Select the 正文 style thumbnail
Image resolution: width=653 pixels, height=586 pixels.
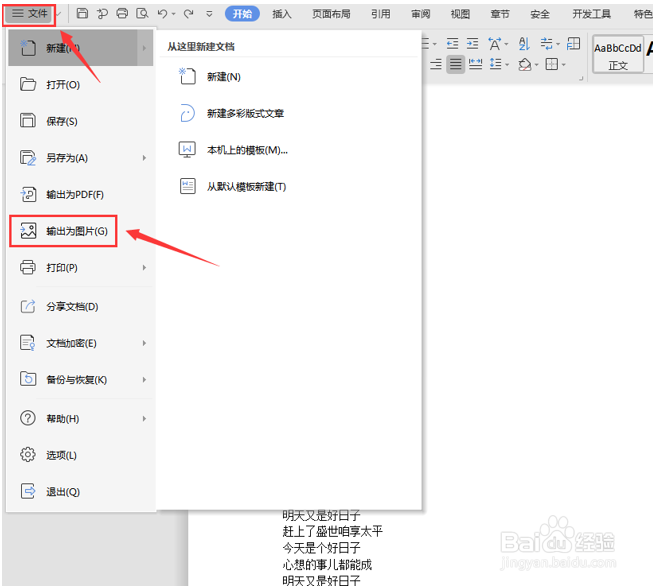[618, 54]
